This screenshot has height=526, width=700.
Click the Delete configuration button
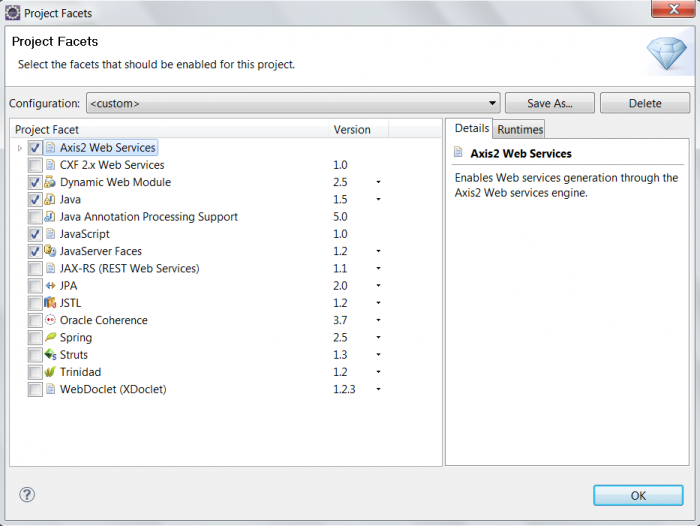(645, 103)
